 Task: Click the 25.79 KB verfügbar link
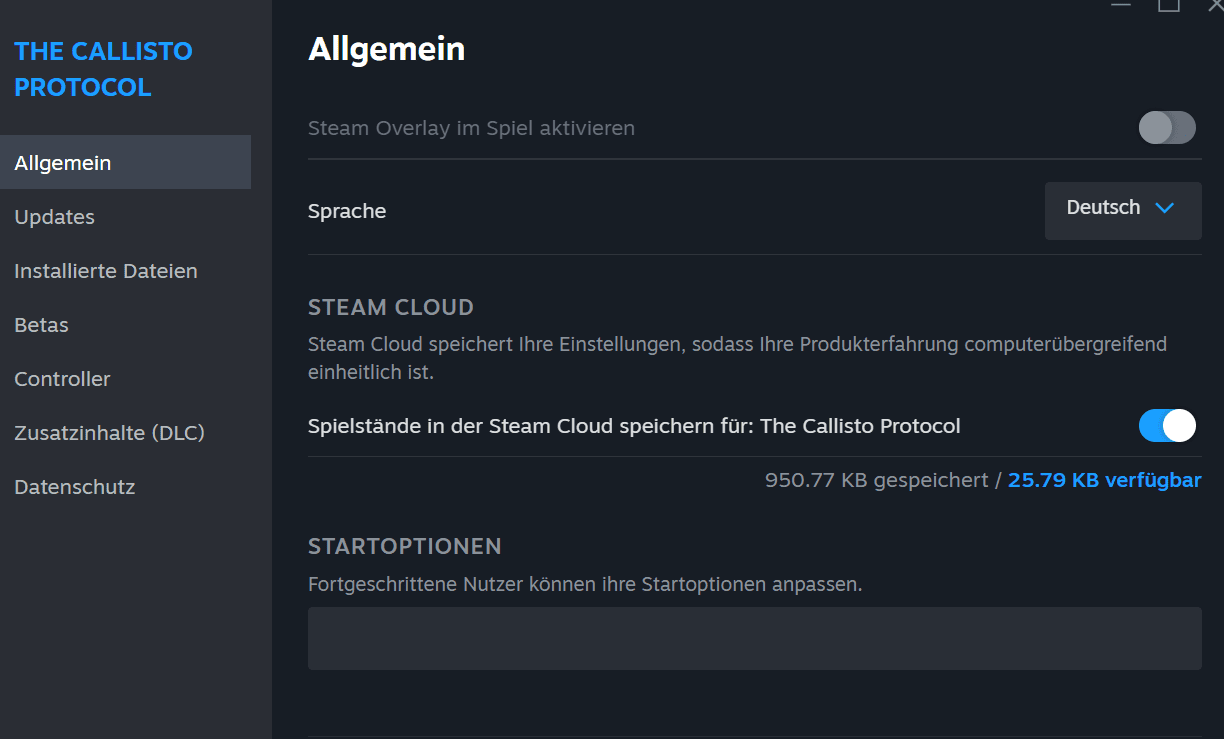[1104, 480]
